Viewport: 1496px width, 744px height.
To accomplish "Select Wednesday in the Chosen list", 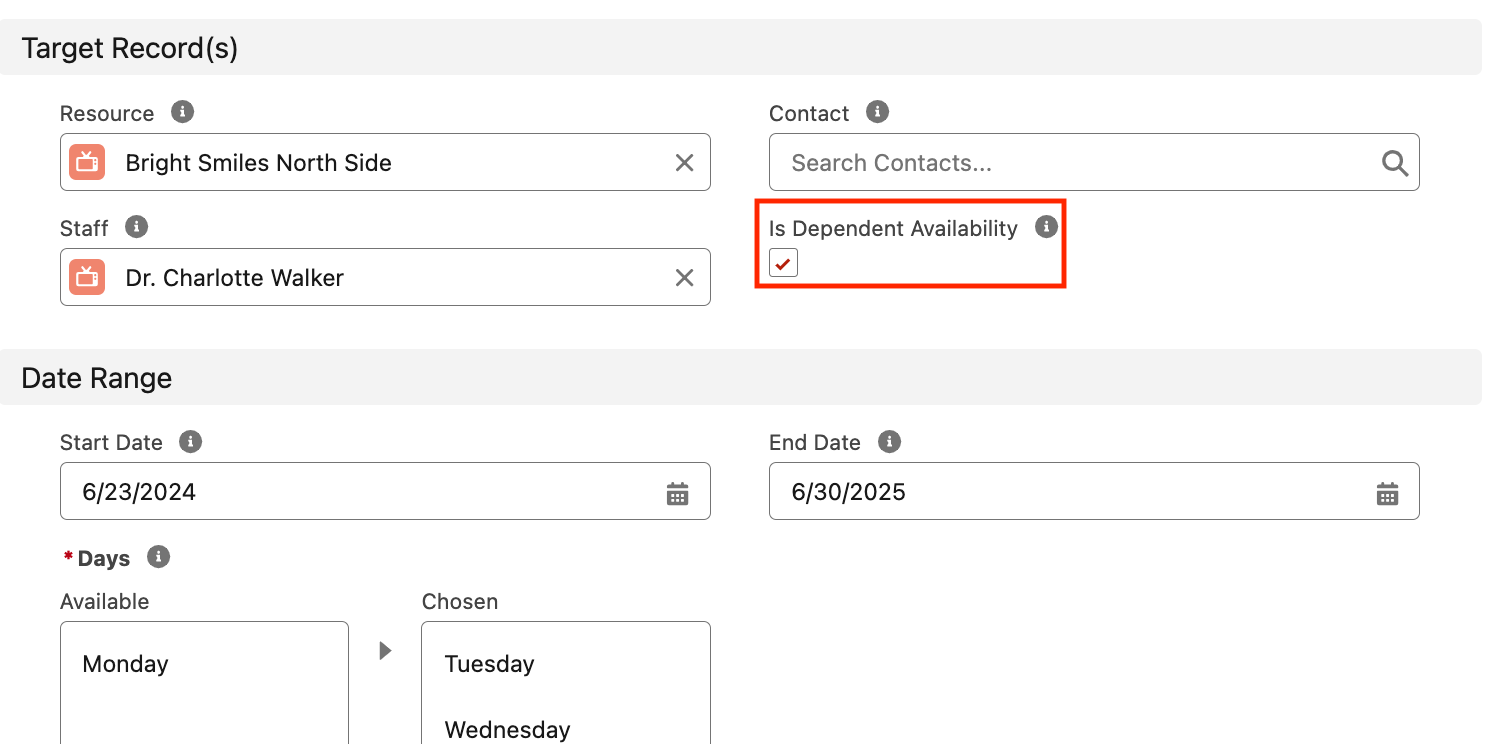I will tap(507, 729).
